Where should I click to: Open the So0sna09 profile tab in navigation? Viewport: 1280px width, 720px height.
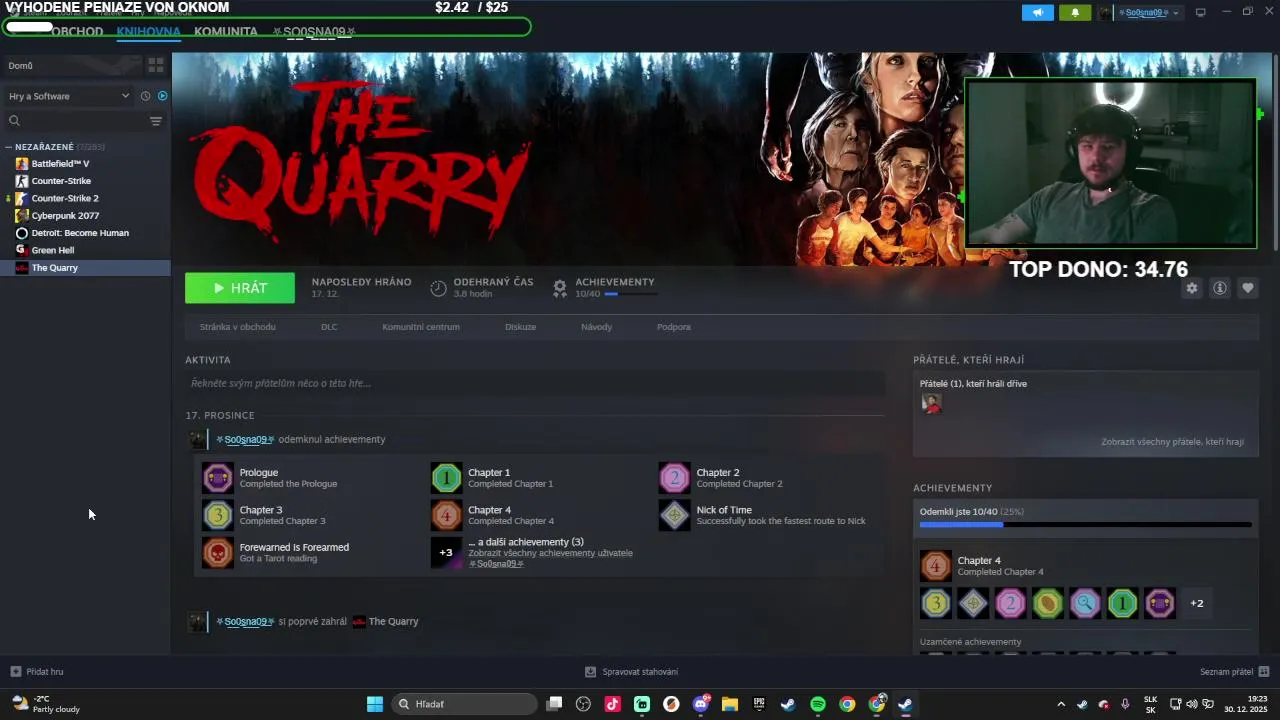tap(314, 32)
